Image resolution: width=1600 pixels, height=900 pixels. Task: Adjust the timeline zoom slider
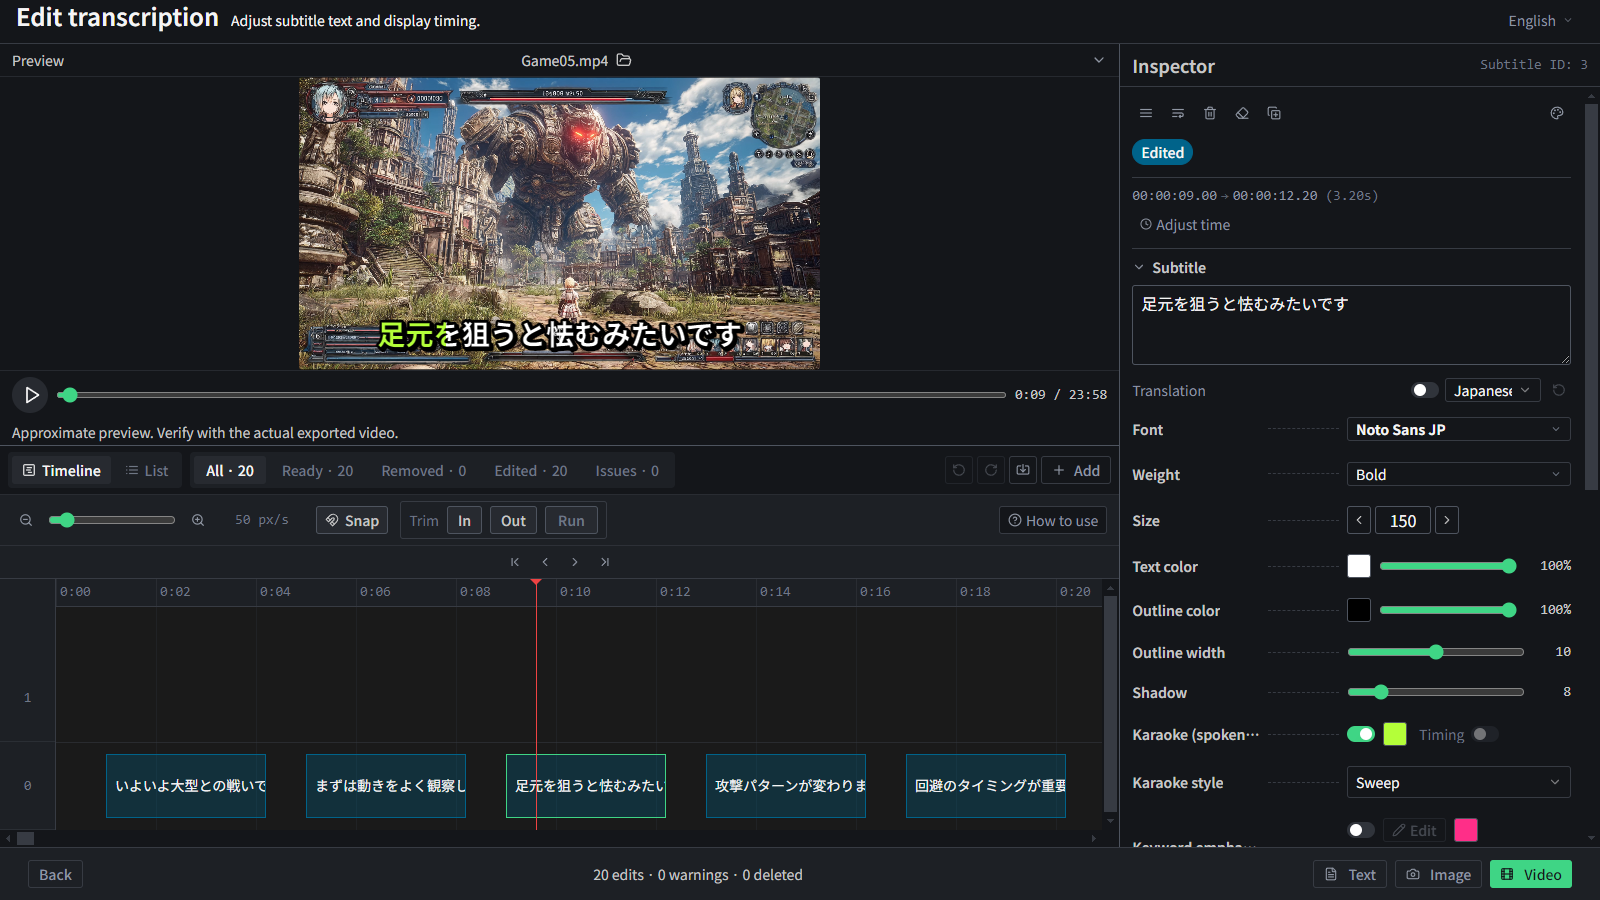click(x=112, y=520)
